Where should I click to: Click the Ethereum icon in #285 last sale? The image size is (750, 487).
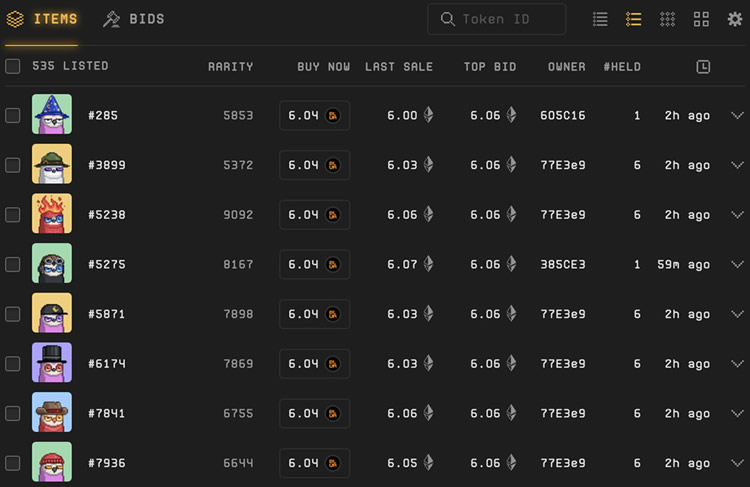coord(429,115)
